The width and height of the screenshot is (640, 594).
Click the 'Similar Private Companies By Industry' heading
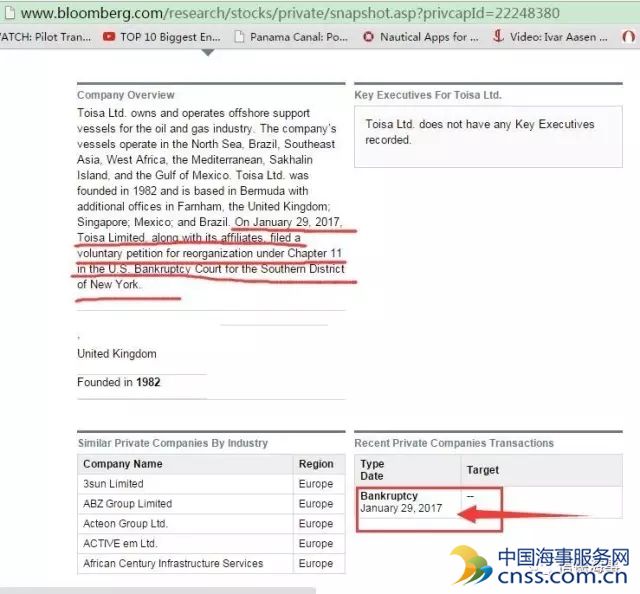[173, 443]
